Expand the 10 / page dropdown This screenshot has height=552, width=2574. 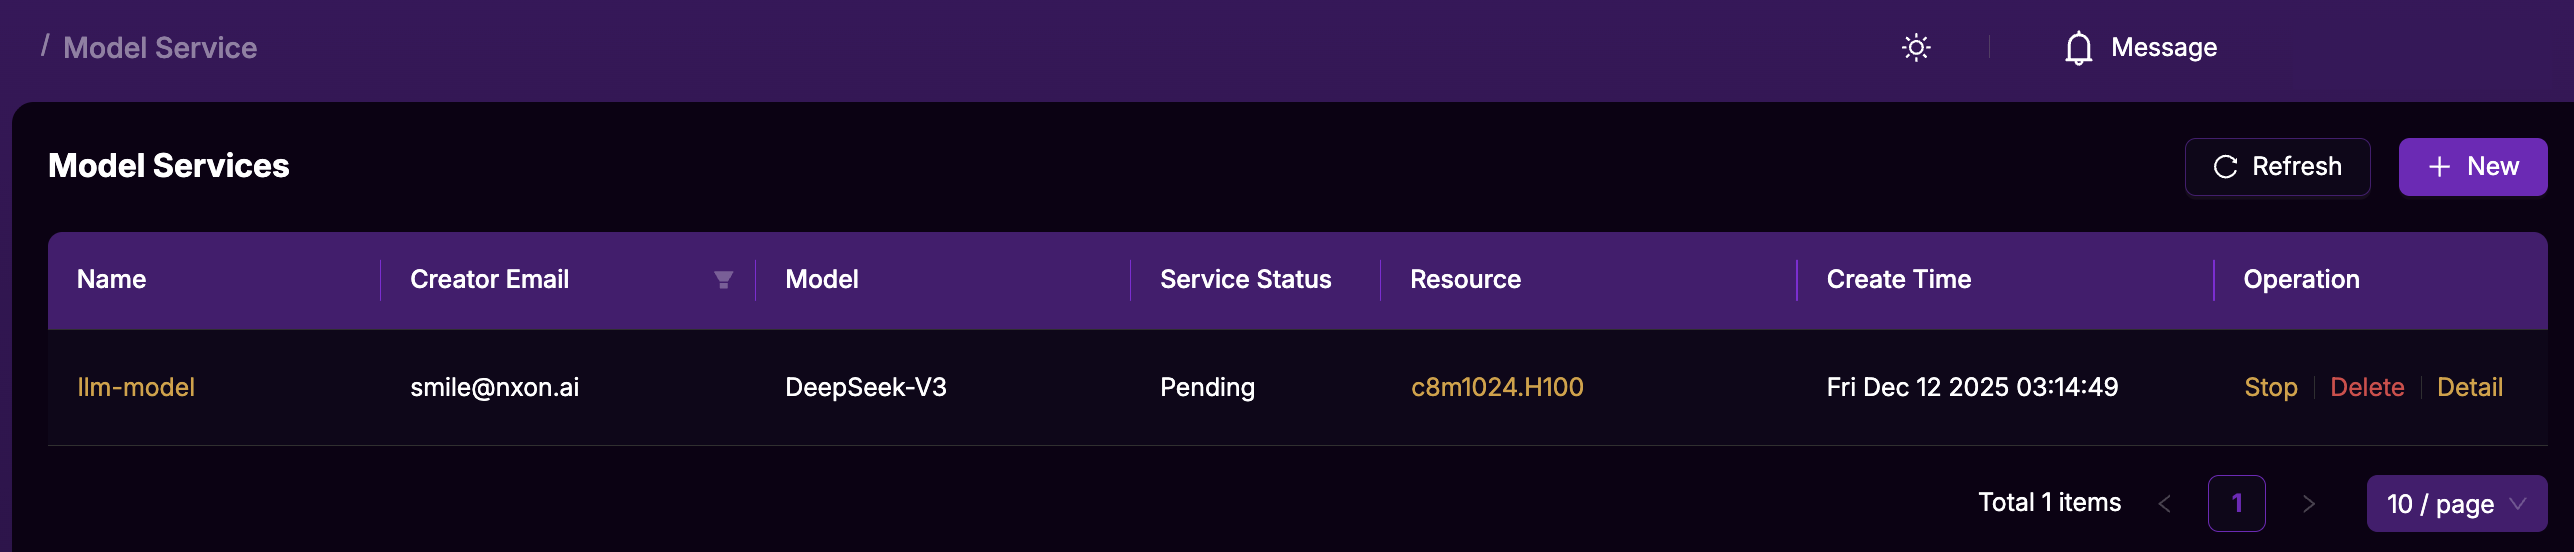(2456, 504)
